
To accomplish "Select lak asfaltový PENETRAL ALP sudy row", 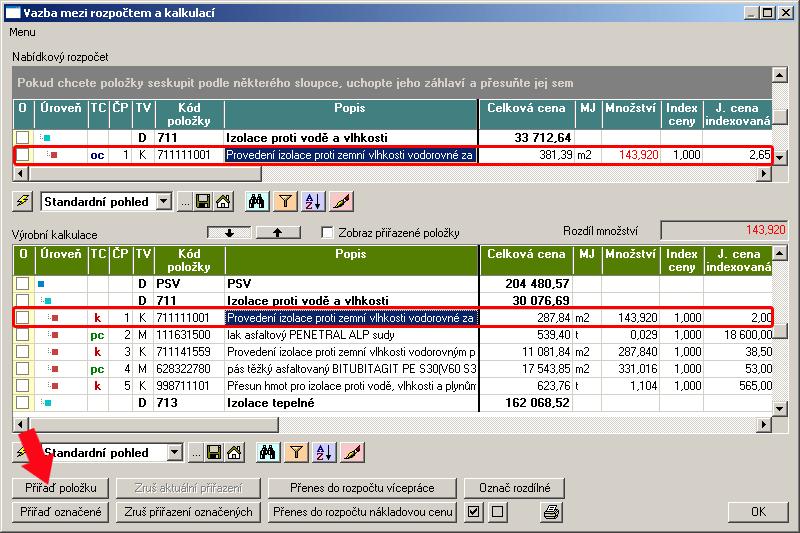I will tap(393, 335).
